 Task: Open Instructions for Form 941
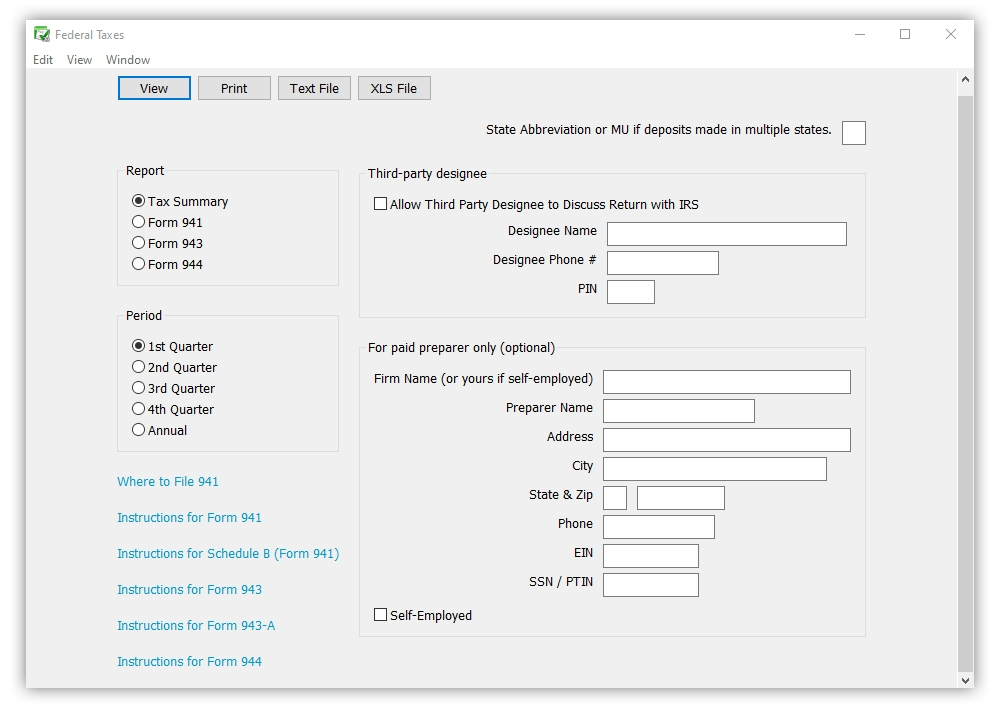189,518
